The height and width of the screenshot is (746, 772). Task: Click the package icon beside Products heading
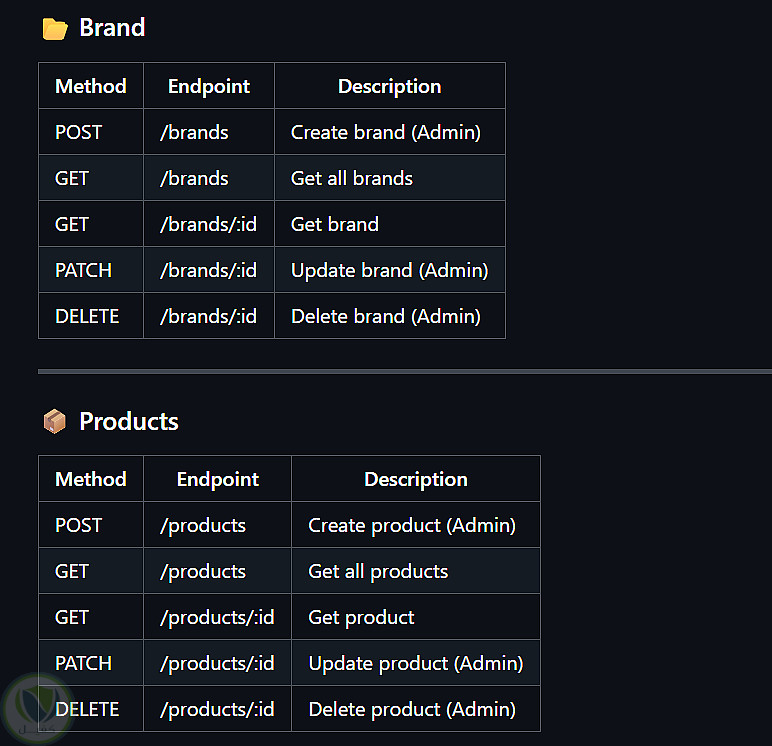[55, 422]
